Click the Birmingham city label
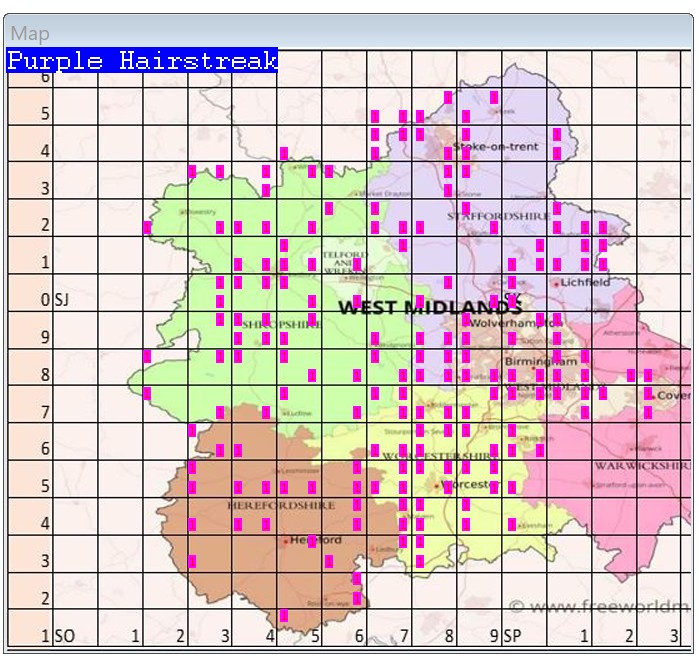Screen dimensions: 699x659 [x=541, y=361]
